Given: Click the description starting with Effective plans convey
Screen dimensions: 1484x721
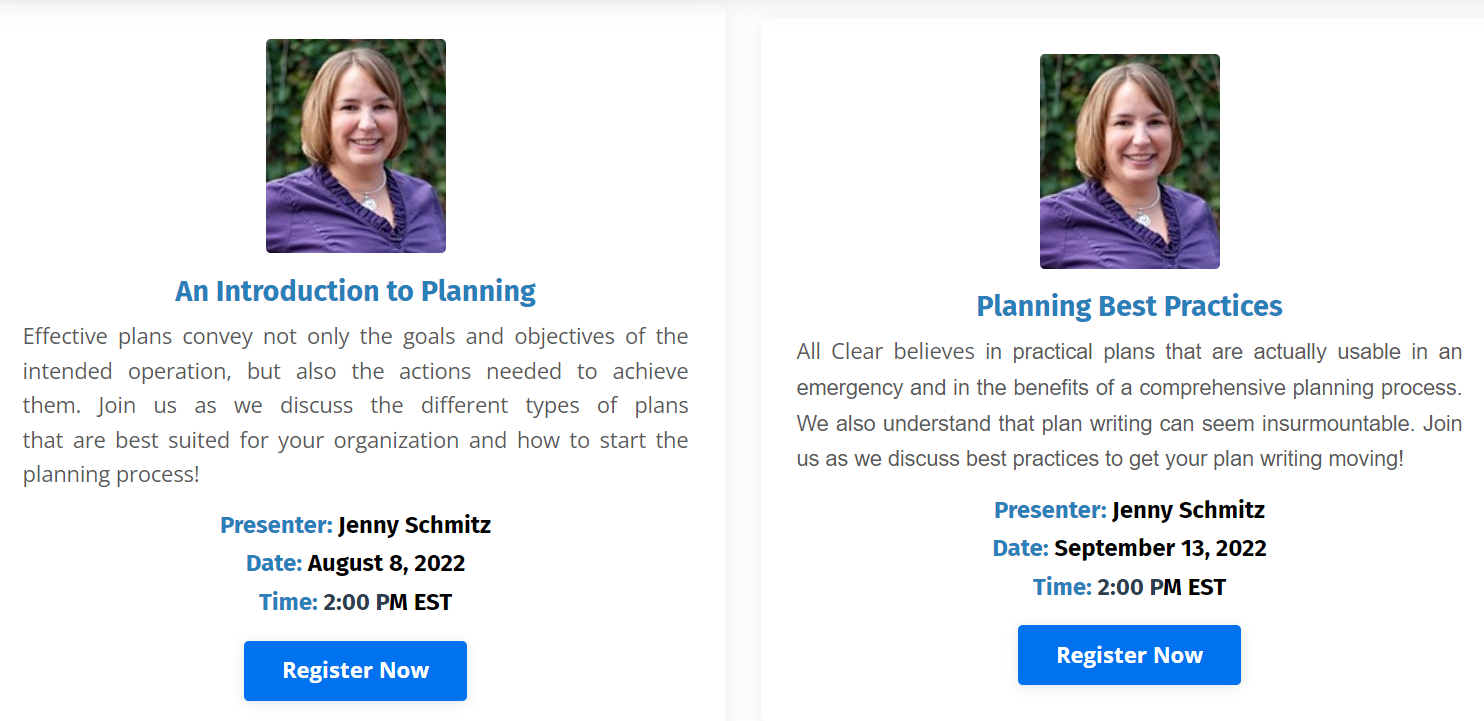Looking at the screenshot, I should (x=355, y=405).
